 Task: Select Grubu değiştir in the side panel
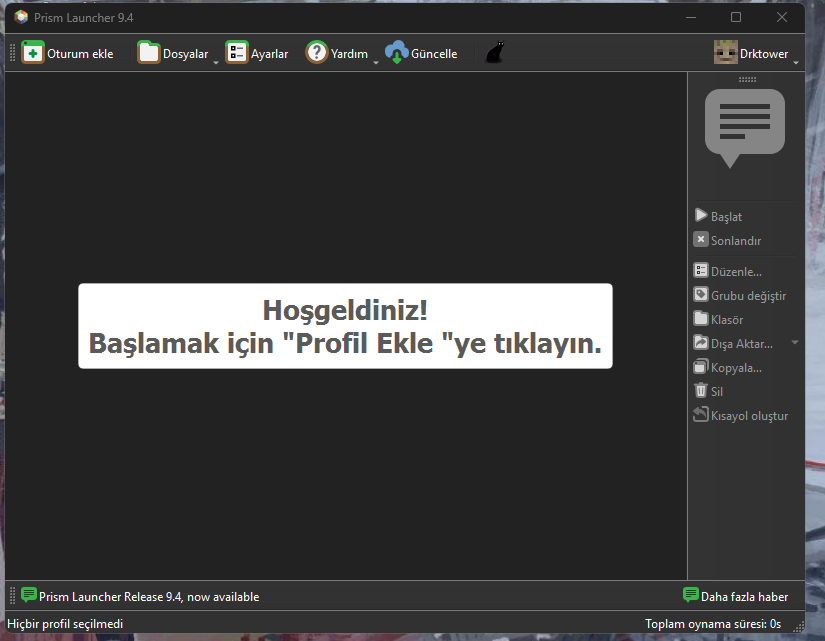coord(740,295)
